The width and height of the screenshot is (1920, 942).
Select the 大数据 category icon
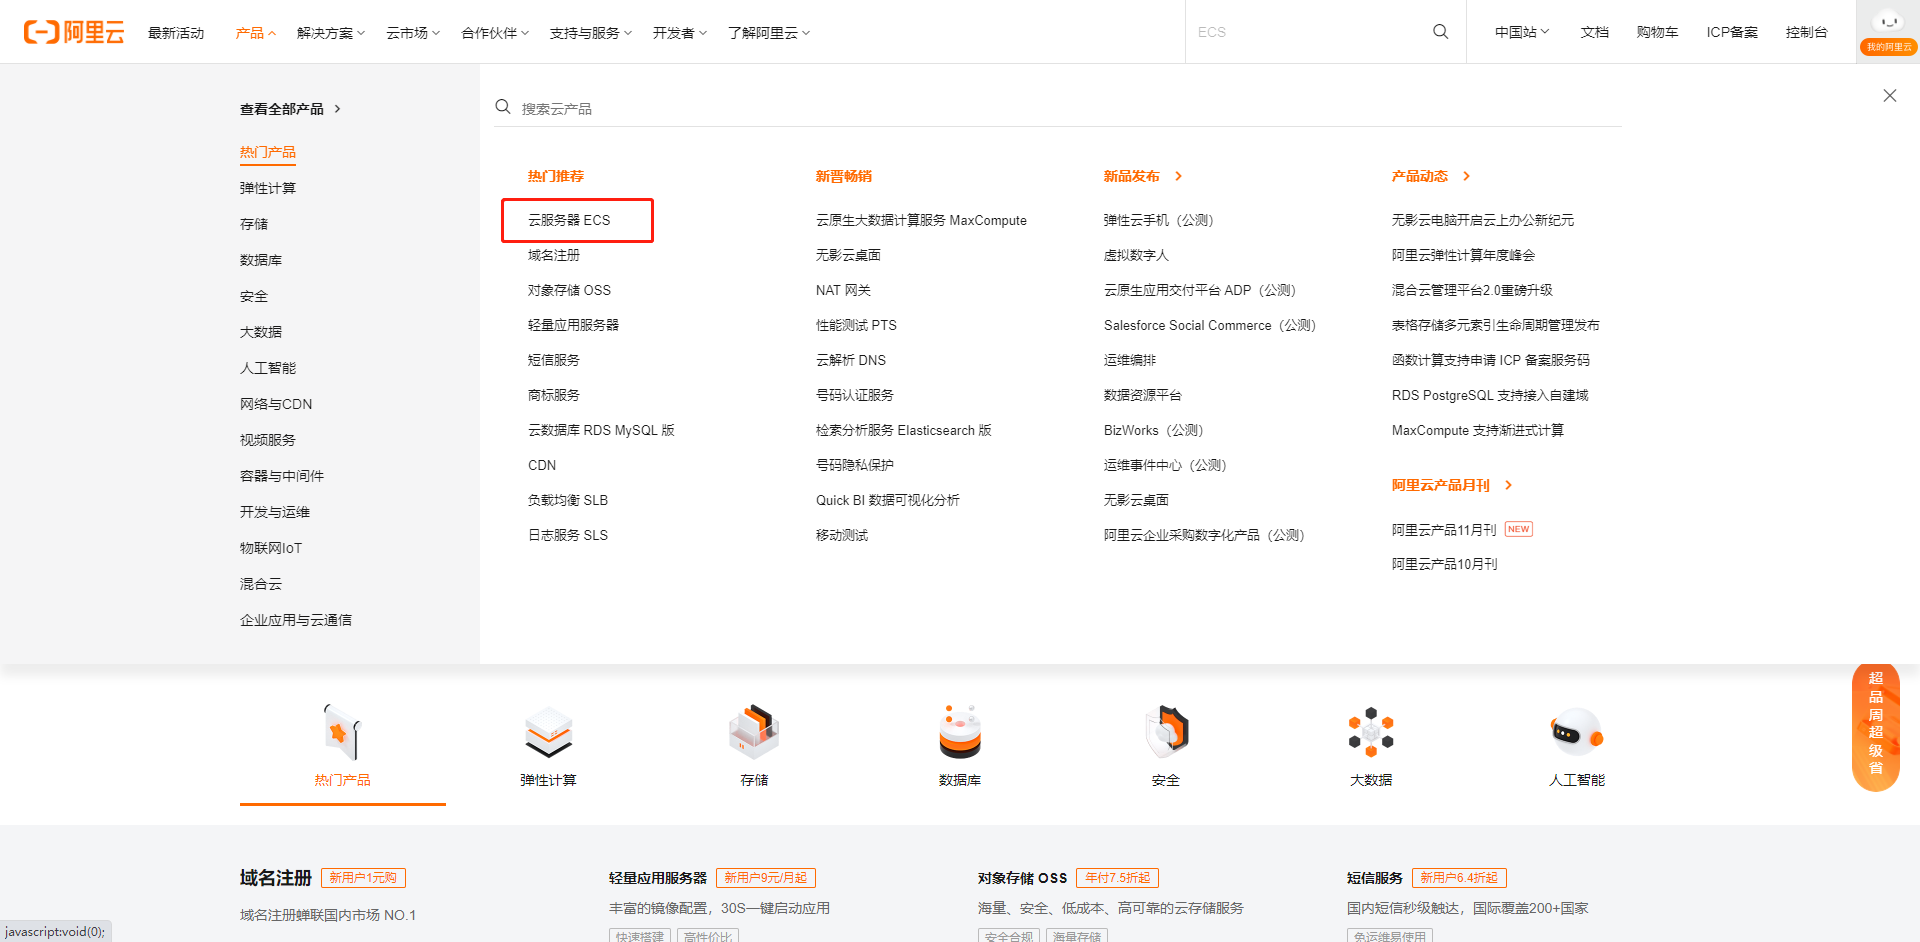click(1371, 732)
